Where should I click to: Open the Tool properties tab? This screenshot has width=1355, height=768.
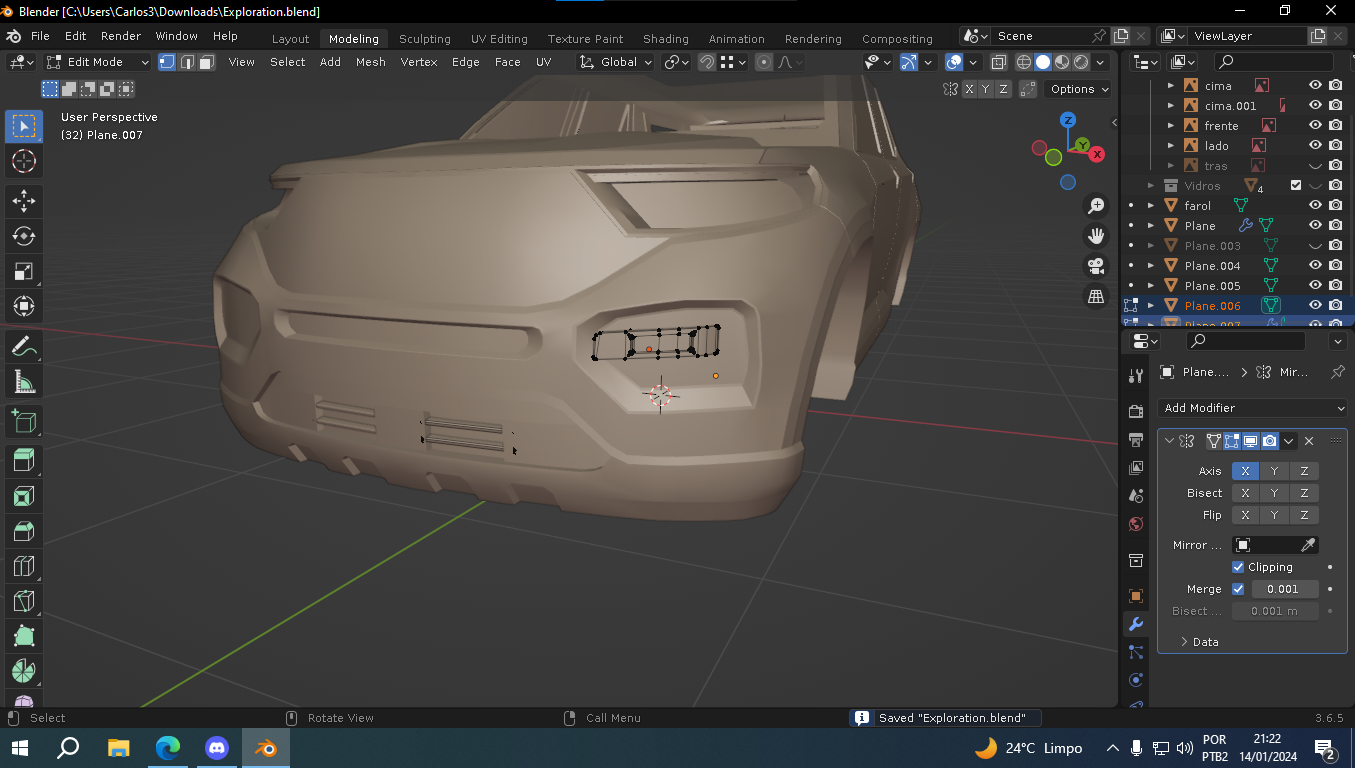[1136, 376]
